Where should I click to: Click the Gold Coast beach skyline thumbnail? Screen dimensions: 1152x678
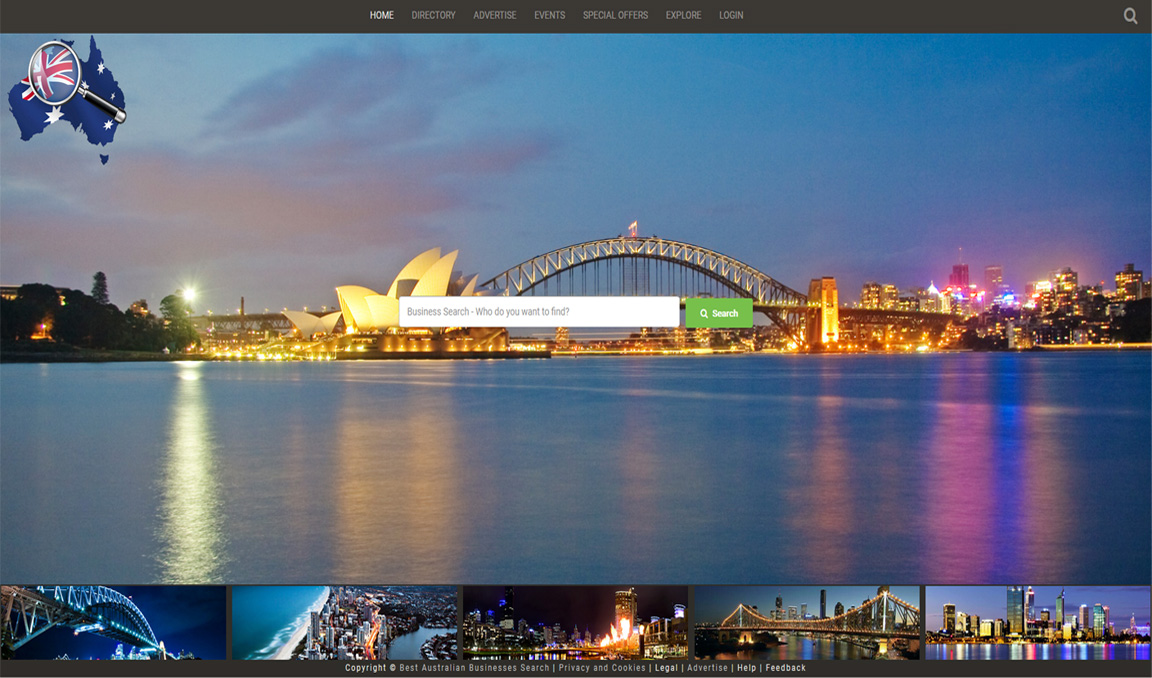pos(343,620)
